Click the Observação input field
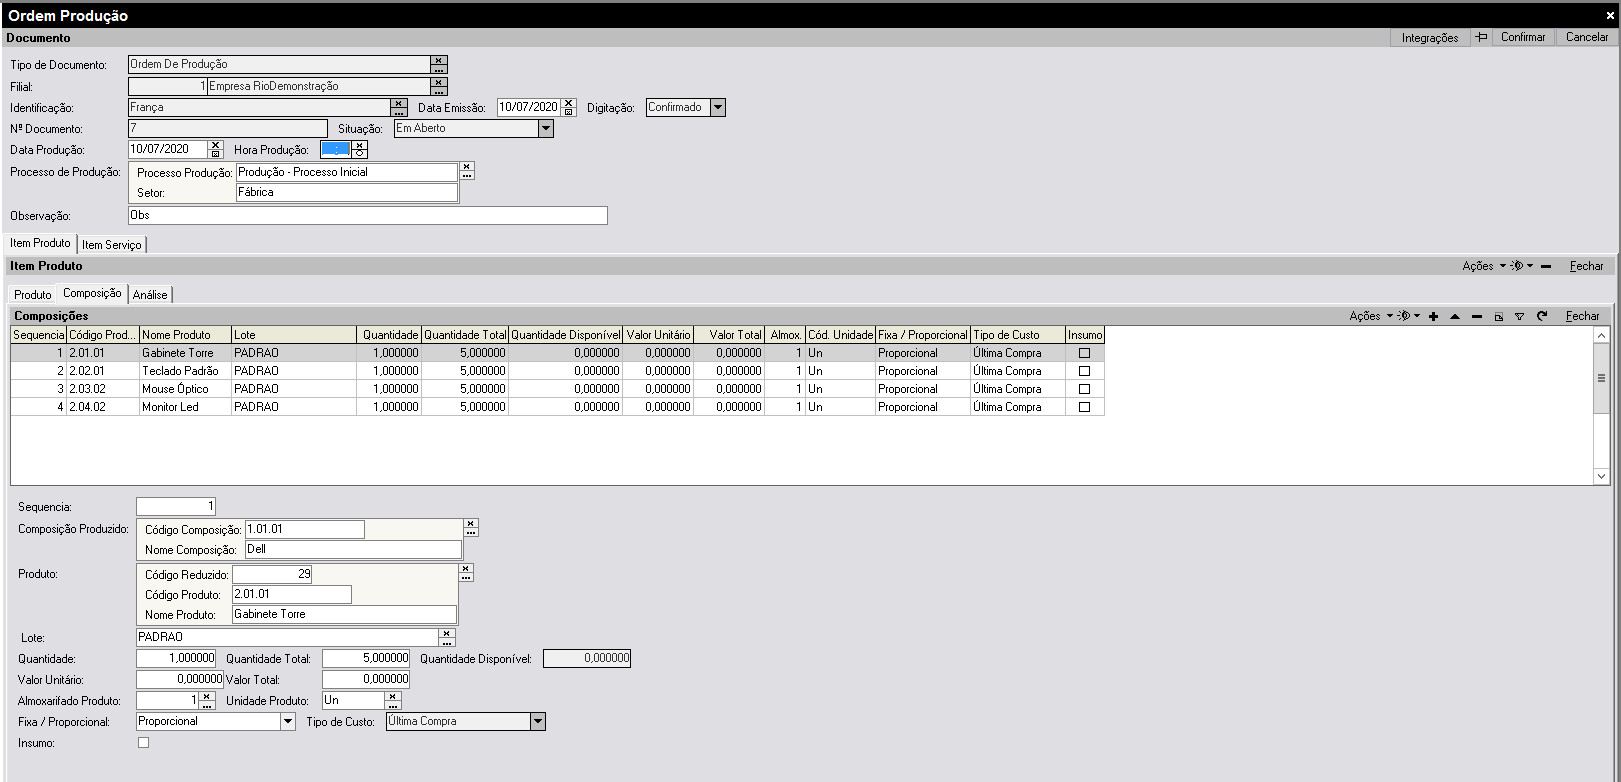This screenshot has height=782, width=1621. (367, 215)
